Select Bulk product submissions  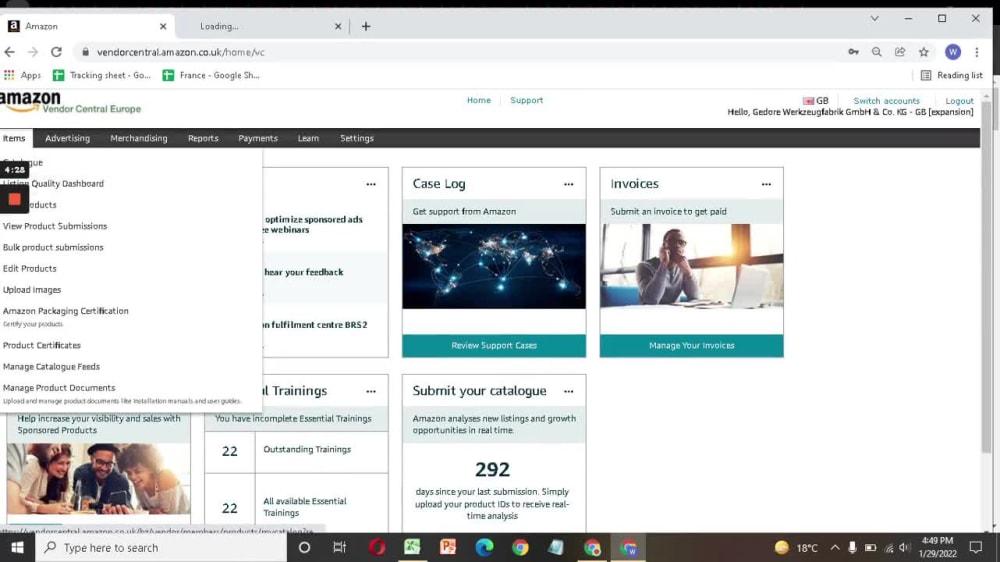53,248
